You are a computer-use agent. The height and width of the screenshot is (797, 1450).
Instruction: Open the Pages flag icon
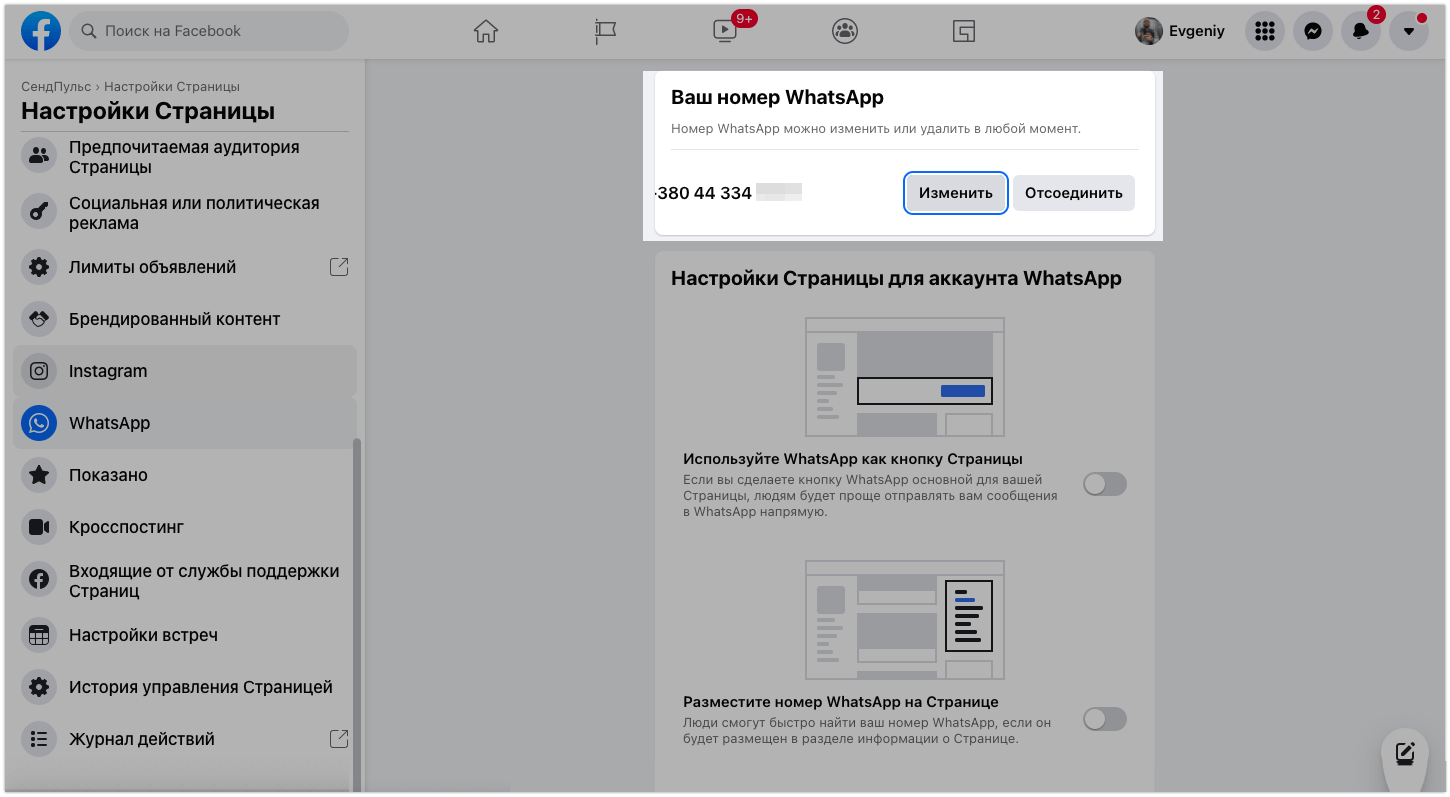605,31
